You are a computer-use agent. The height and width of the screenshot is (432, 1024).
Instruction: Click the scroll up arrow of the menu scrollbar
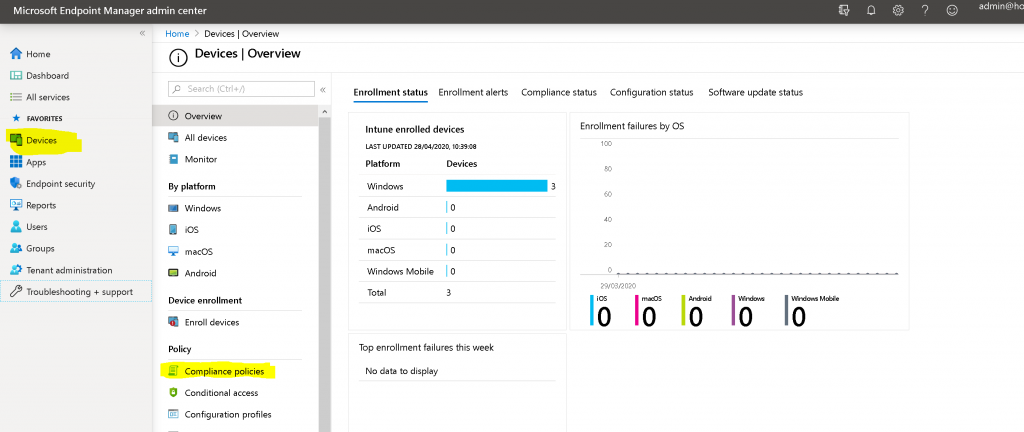point(324,112)
